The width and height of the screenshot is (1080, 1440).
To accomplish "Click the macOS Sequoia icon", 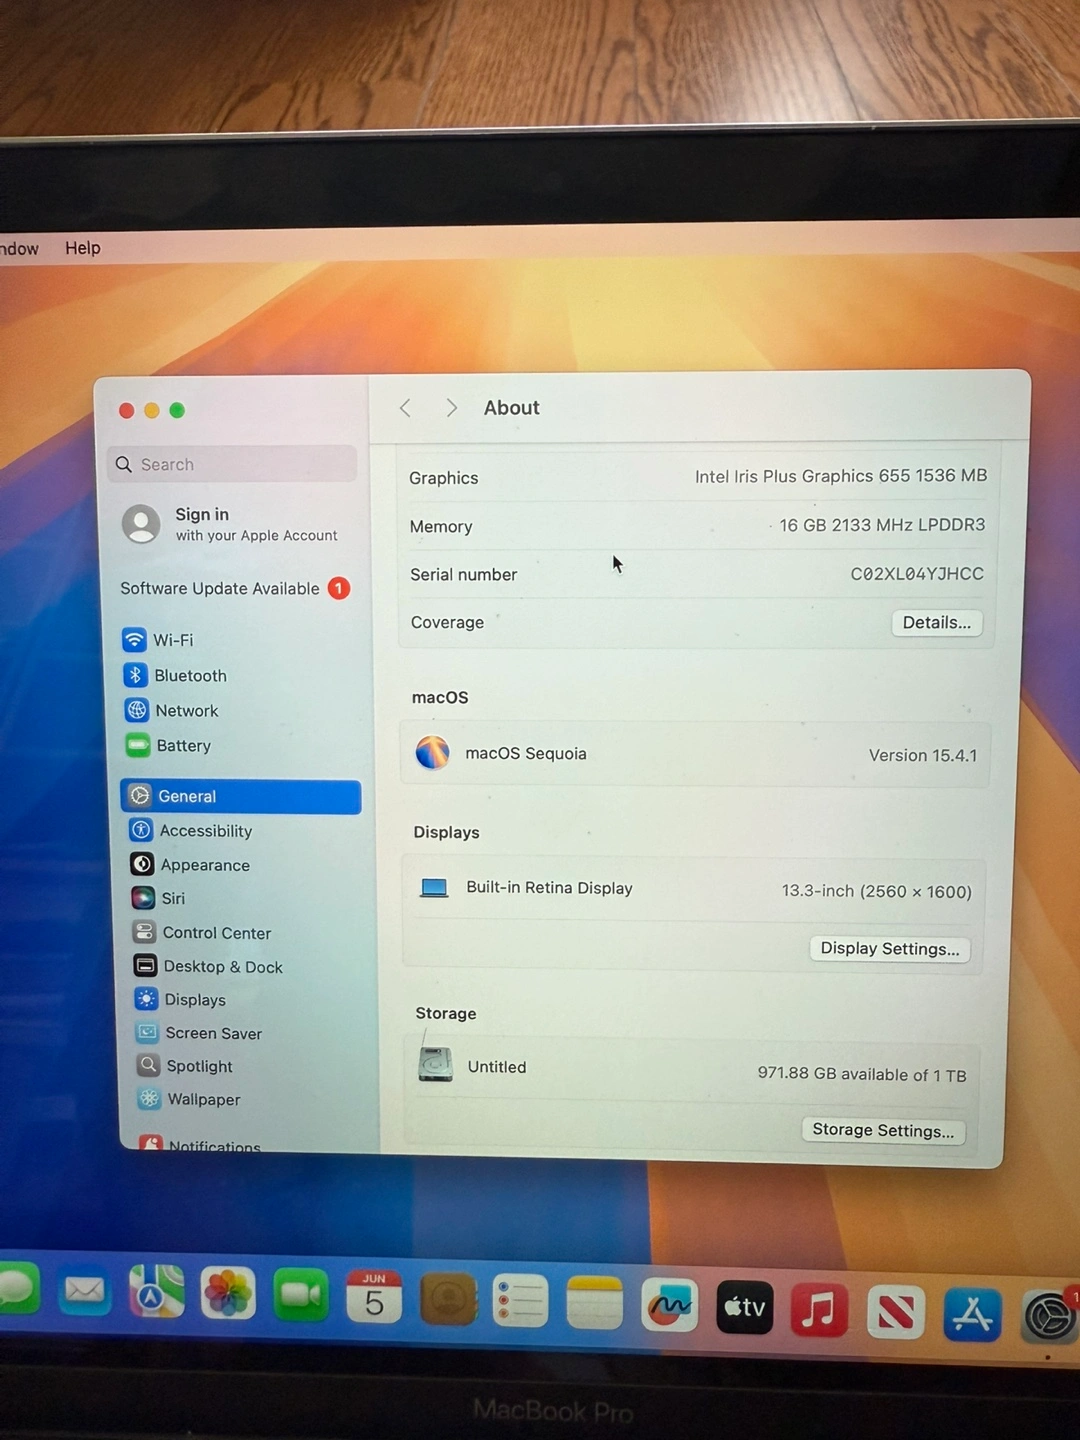I will (432, 752).
